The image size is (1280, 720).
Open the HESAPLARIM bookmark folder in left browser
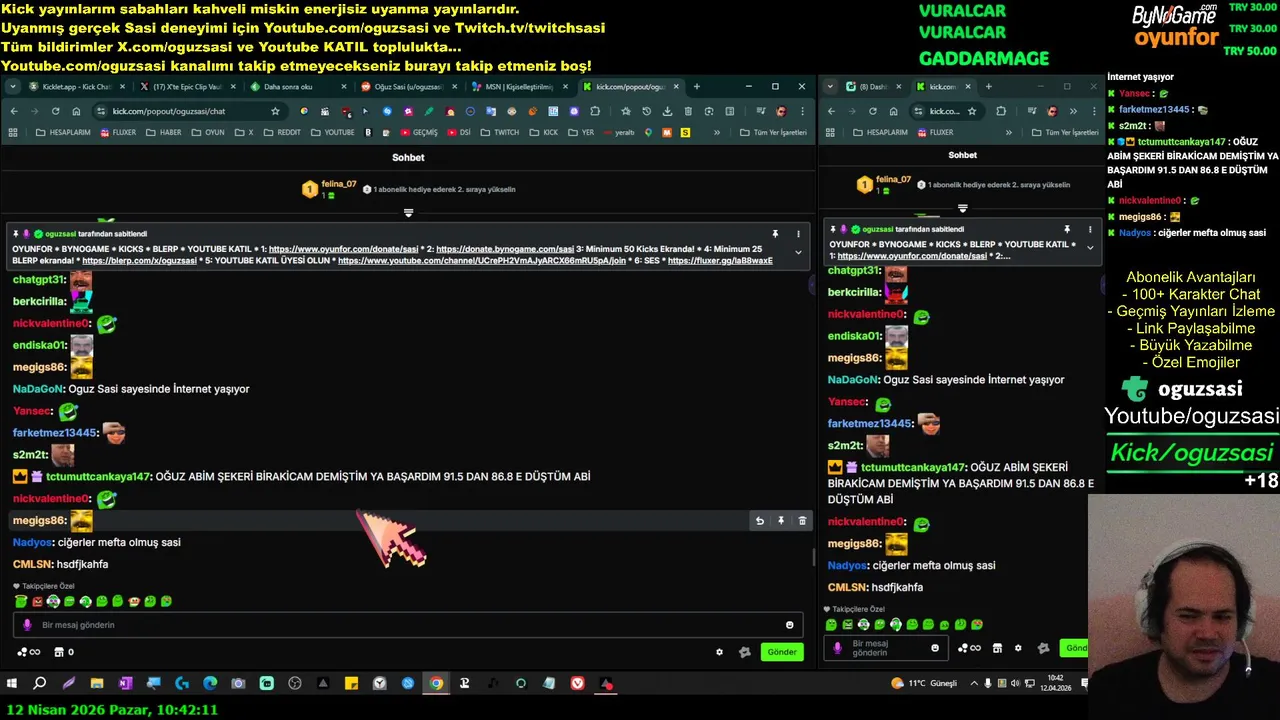(x=64, y=132)
